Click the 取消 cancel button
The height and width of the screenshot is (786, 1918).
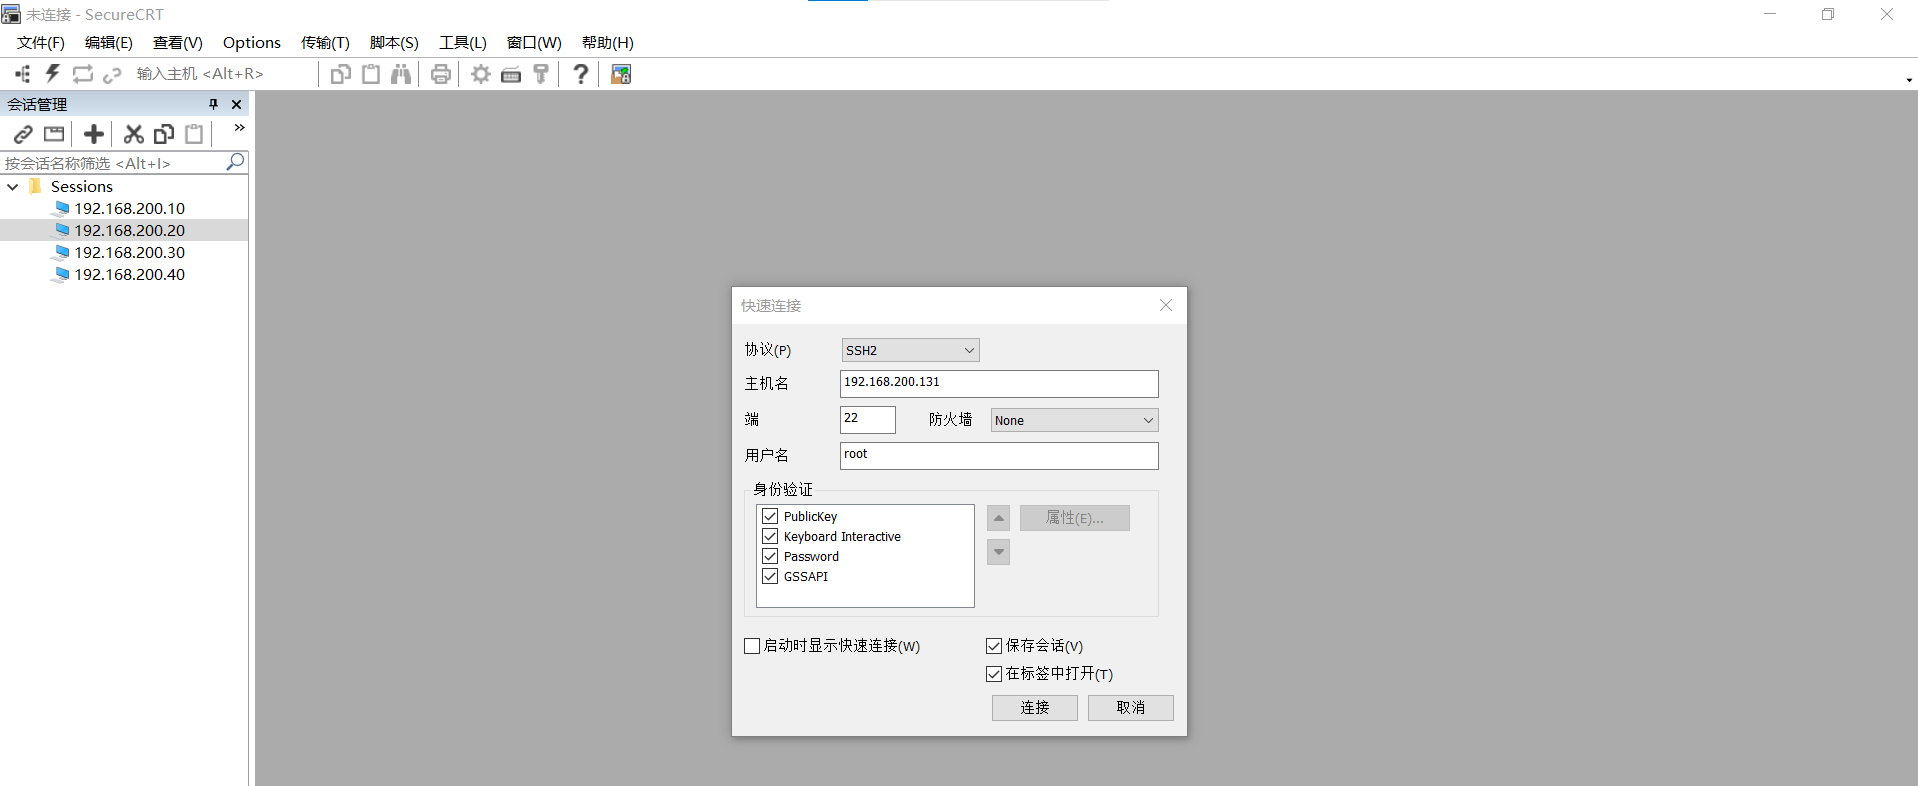1131,708
